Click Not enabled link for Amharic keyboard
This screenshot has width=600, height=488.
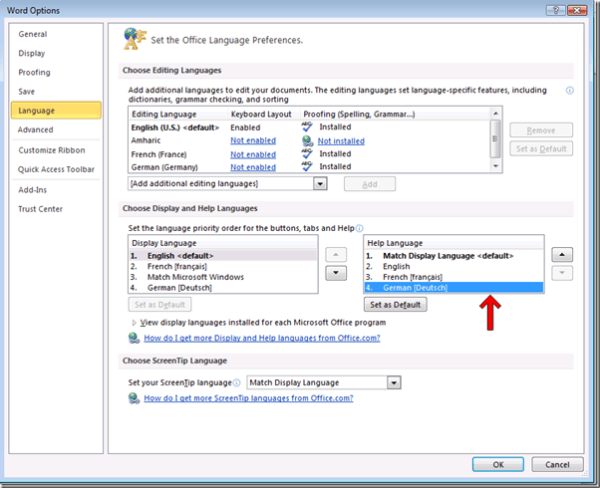[x=253, y=140]
